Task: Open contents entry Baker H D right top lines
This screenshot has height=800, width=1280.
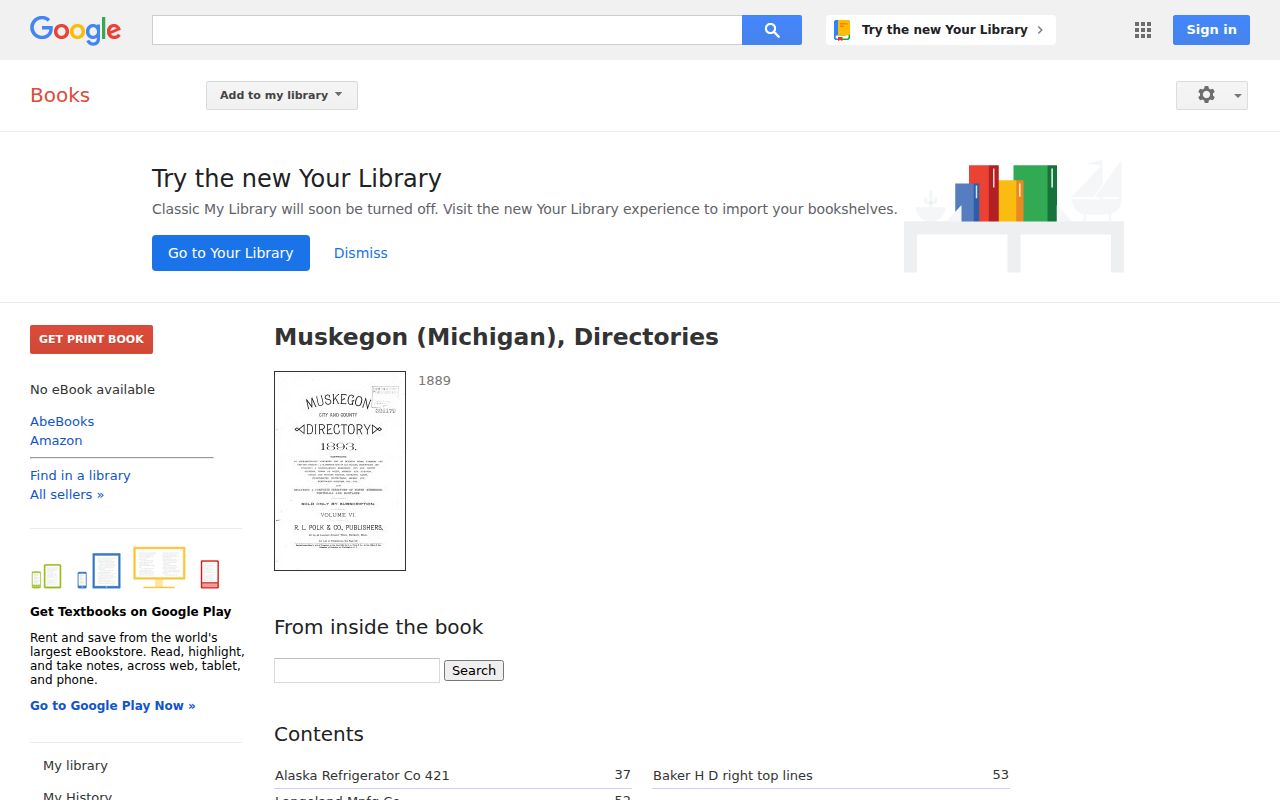Action: (733, 775)
